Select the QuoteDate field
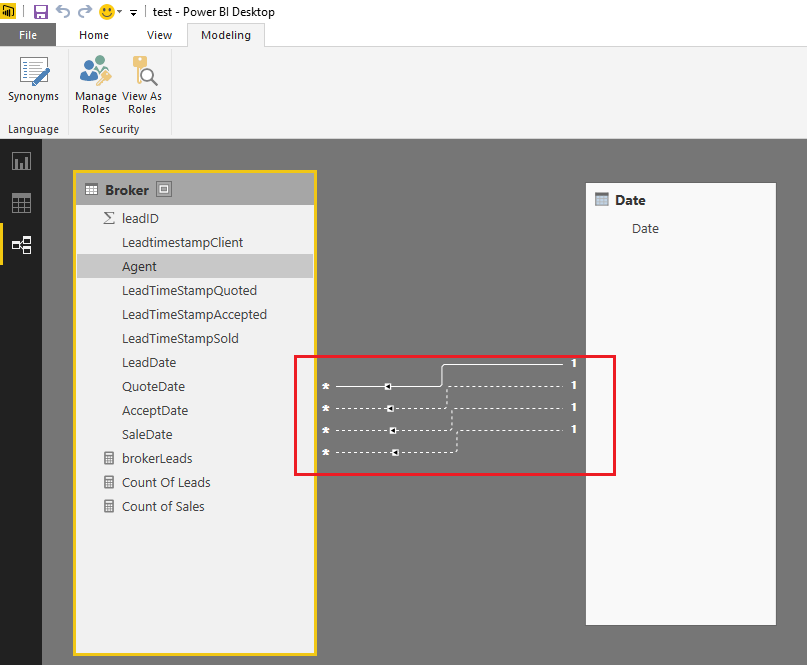 click(195, 387)
